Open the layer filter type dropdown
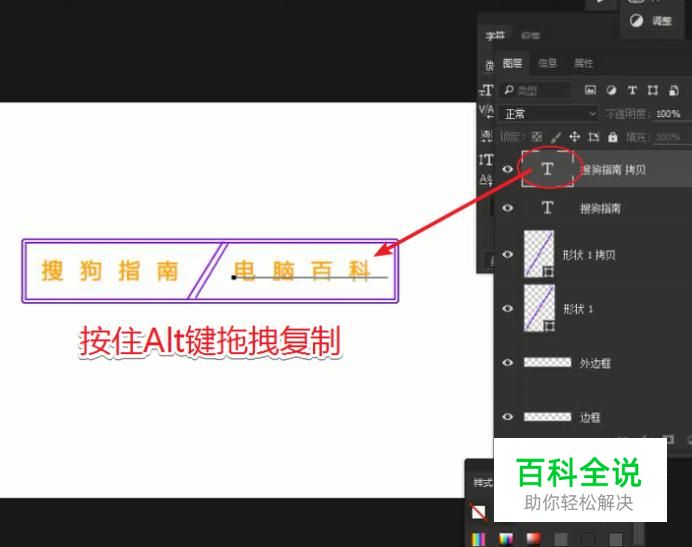This screenshot has height=547, width=692. (536, 91)
